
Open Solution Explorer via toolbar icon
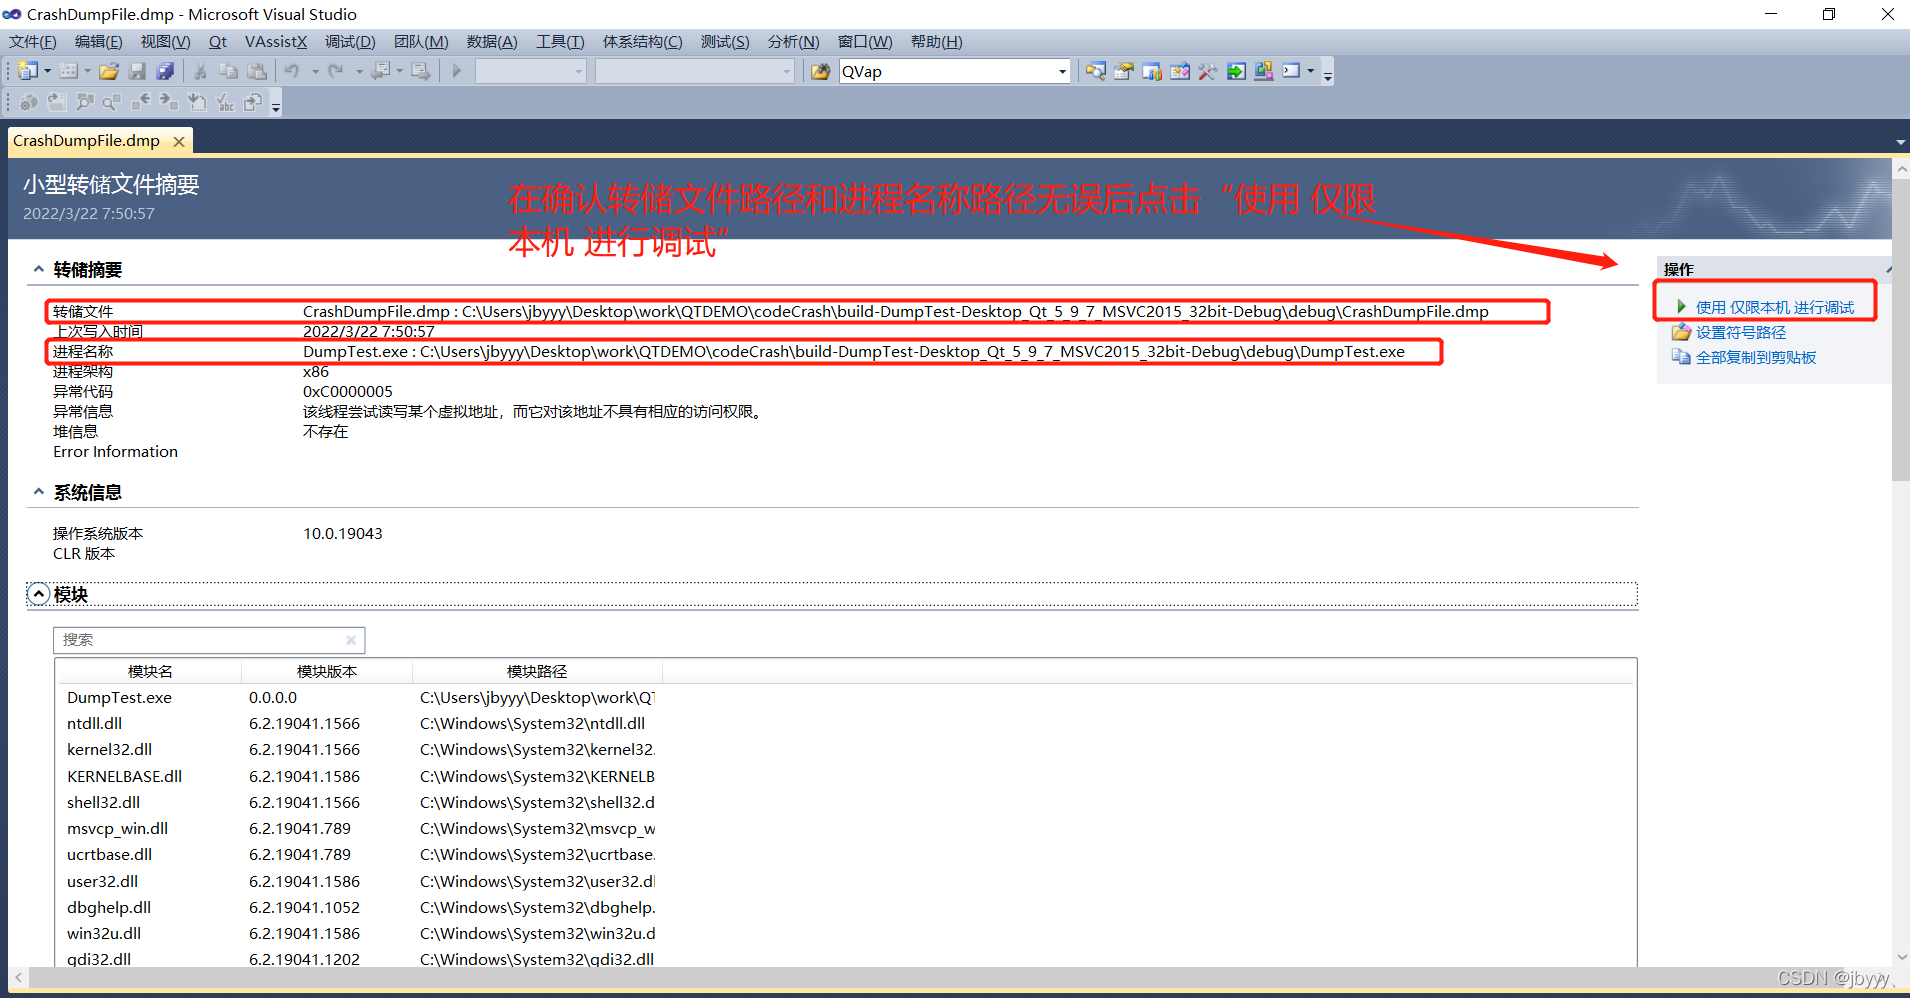pyautogui.click(x=1096, y=71)
